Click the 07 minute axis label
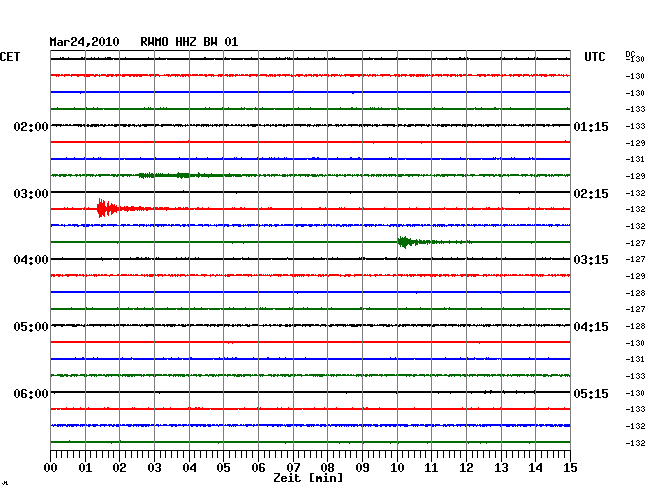The width and height of the screenshot is (650, 494). pyautogui.click(x=293, y=467)
